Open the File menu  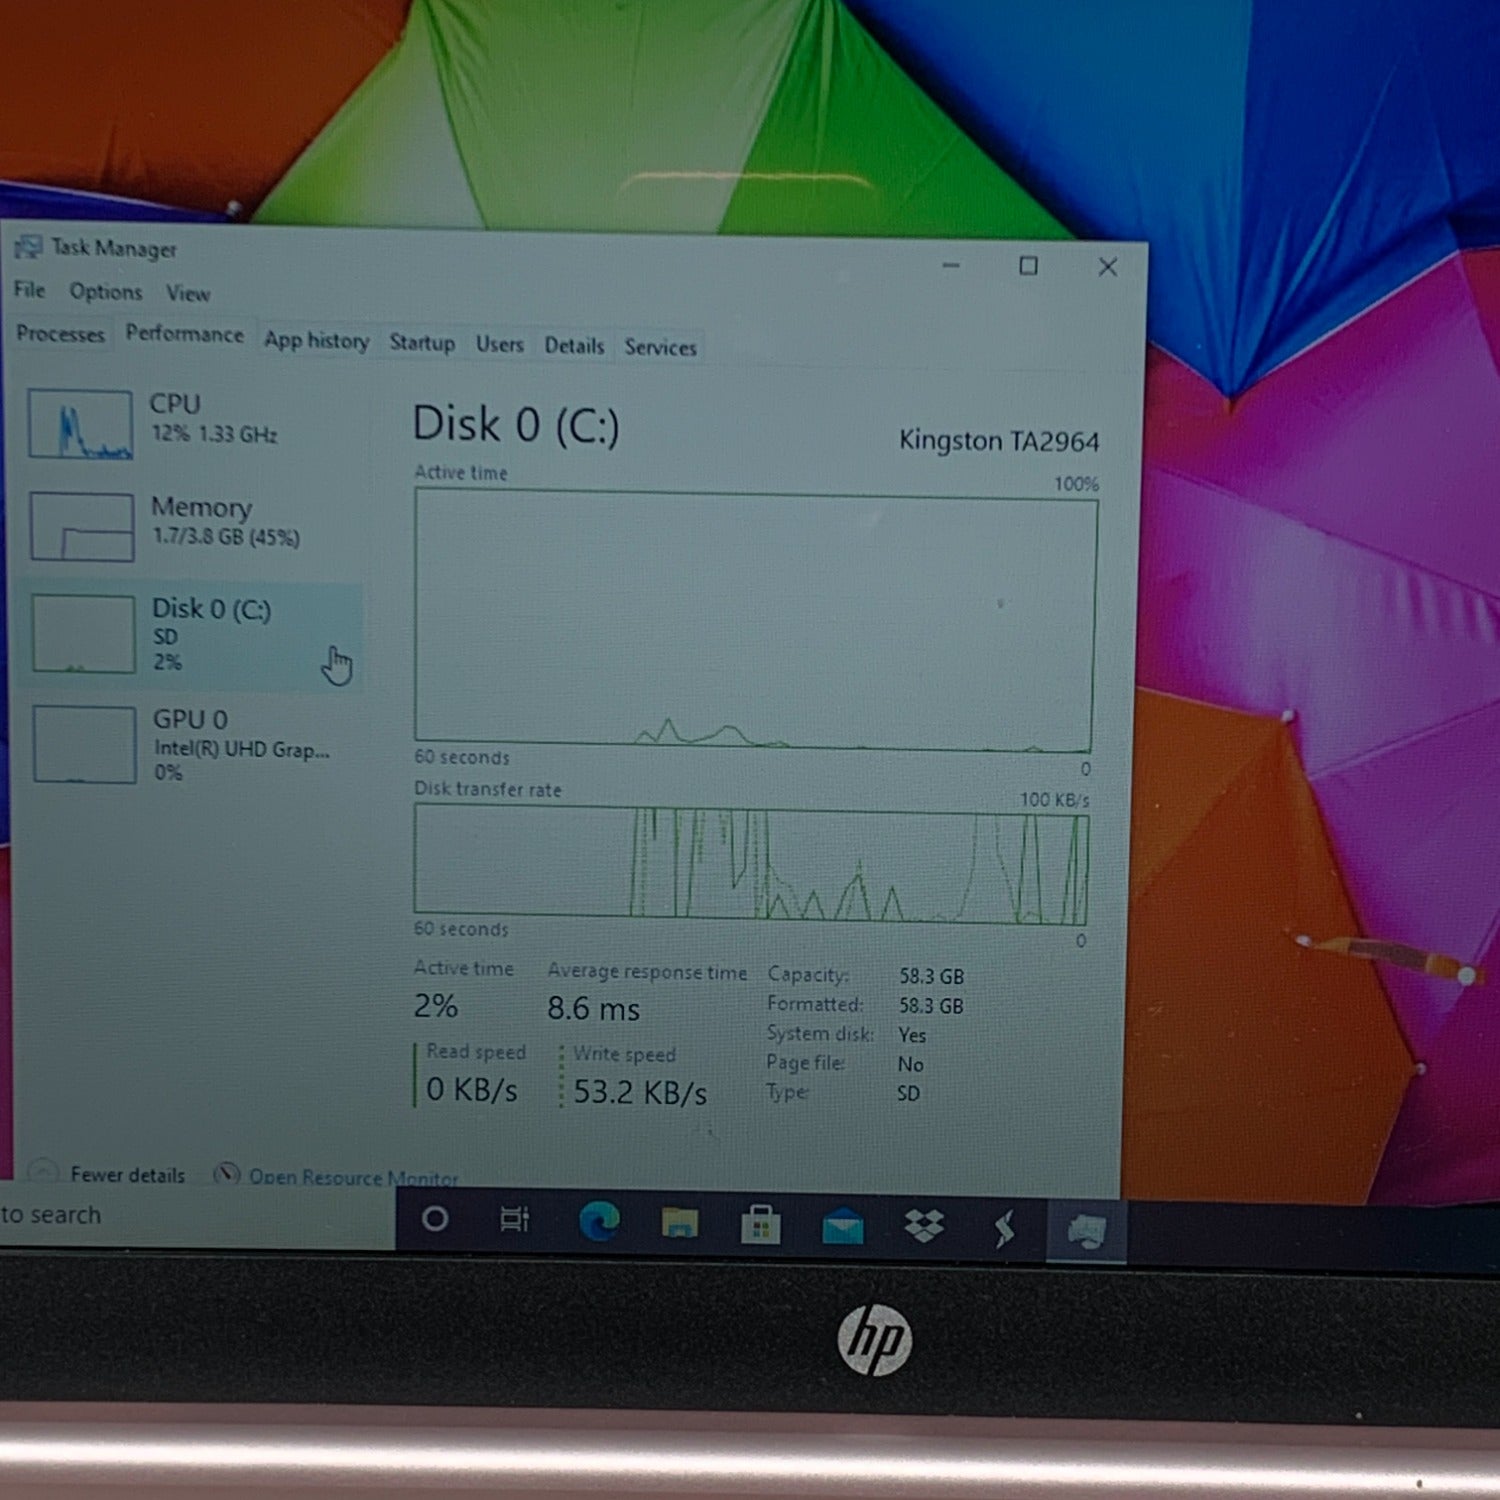[x=29, y=290]
